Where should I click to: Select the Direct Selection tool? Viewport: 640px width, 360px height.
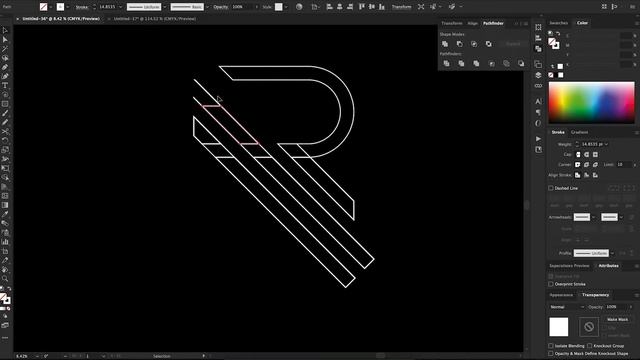click(5, 40)
